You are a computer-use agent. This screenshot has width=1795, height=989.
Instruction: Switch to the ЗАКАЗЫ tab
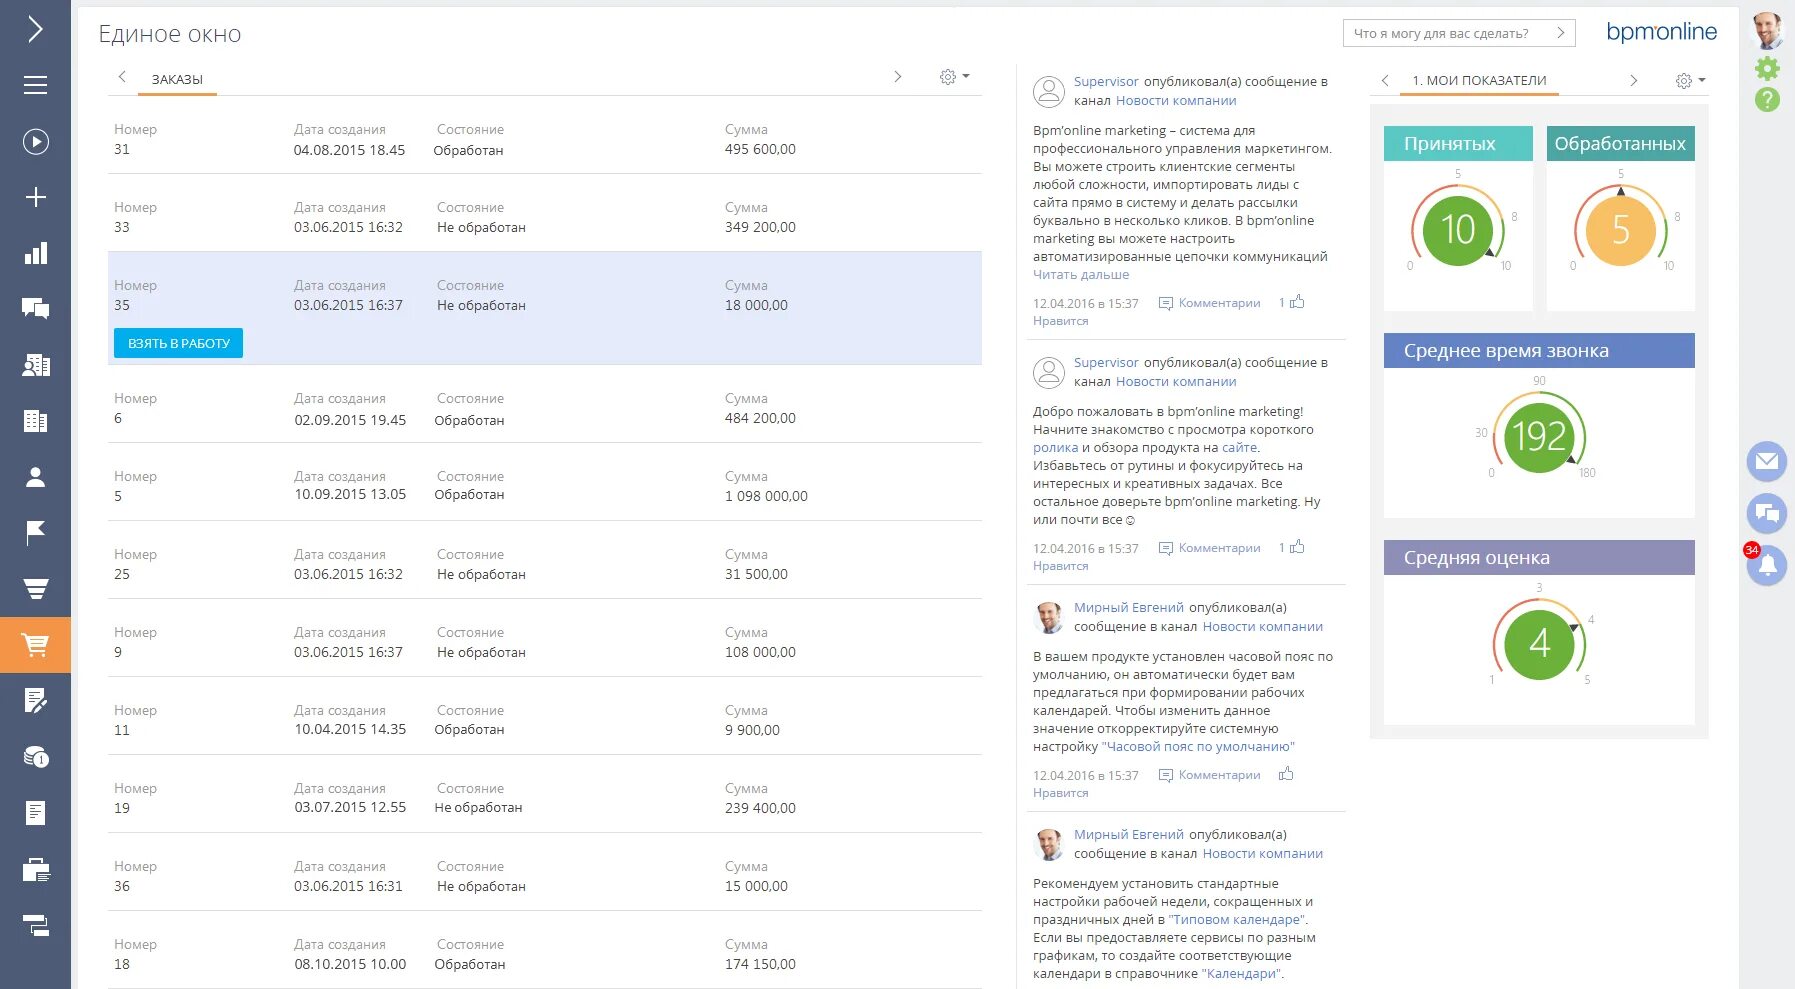coord(177,79)
